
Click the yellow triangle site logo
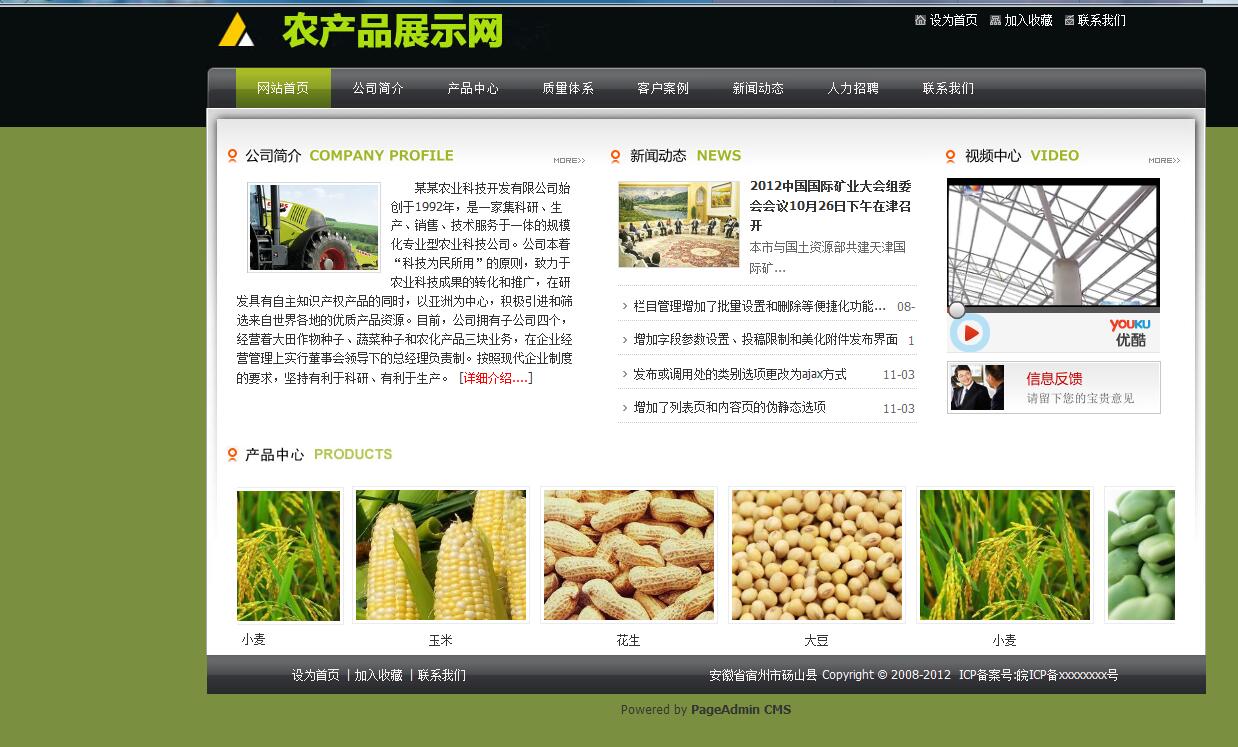pos(236,30)
